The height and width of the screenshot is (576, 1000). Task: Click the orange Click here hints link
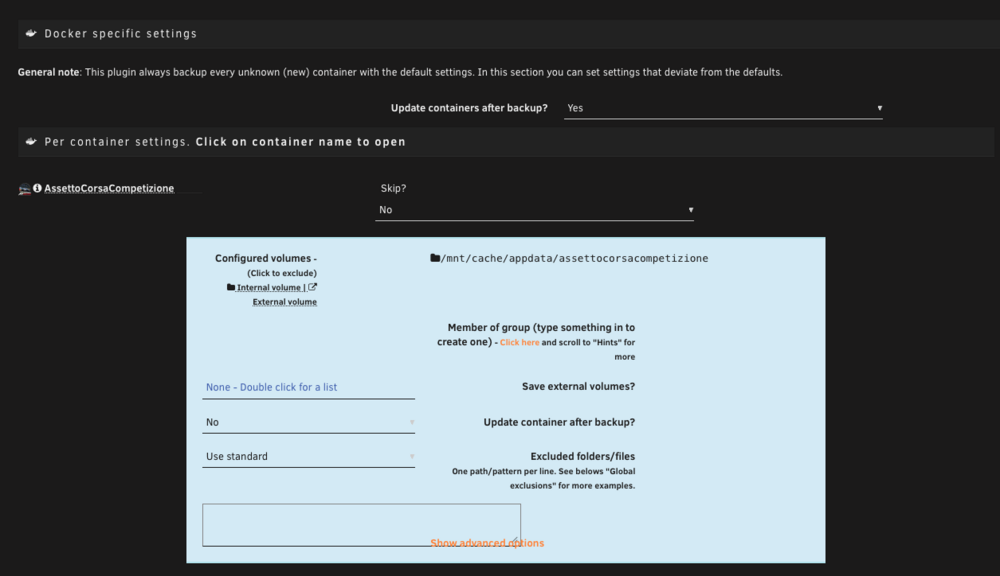519,343
